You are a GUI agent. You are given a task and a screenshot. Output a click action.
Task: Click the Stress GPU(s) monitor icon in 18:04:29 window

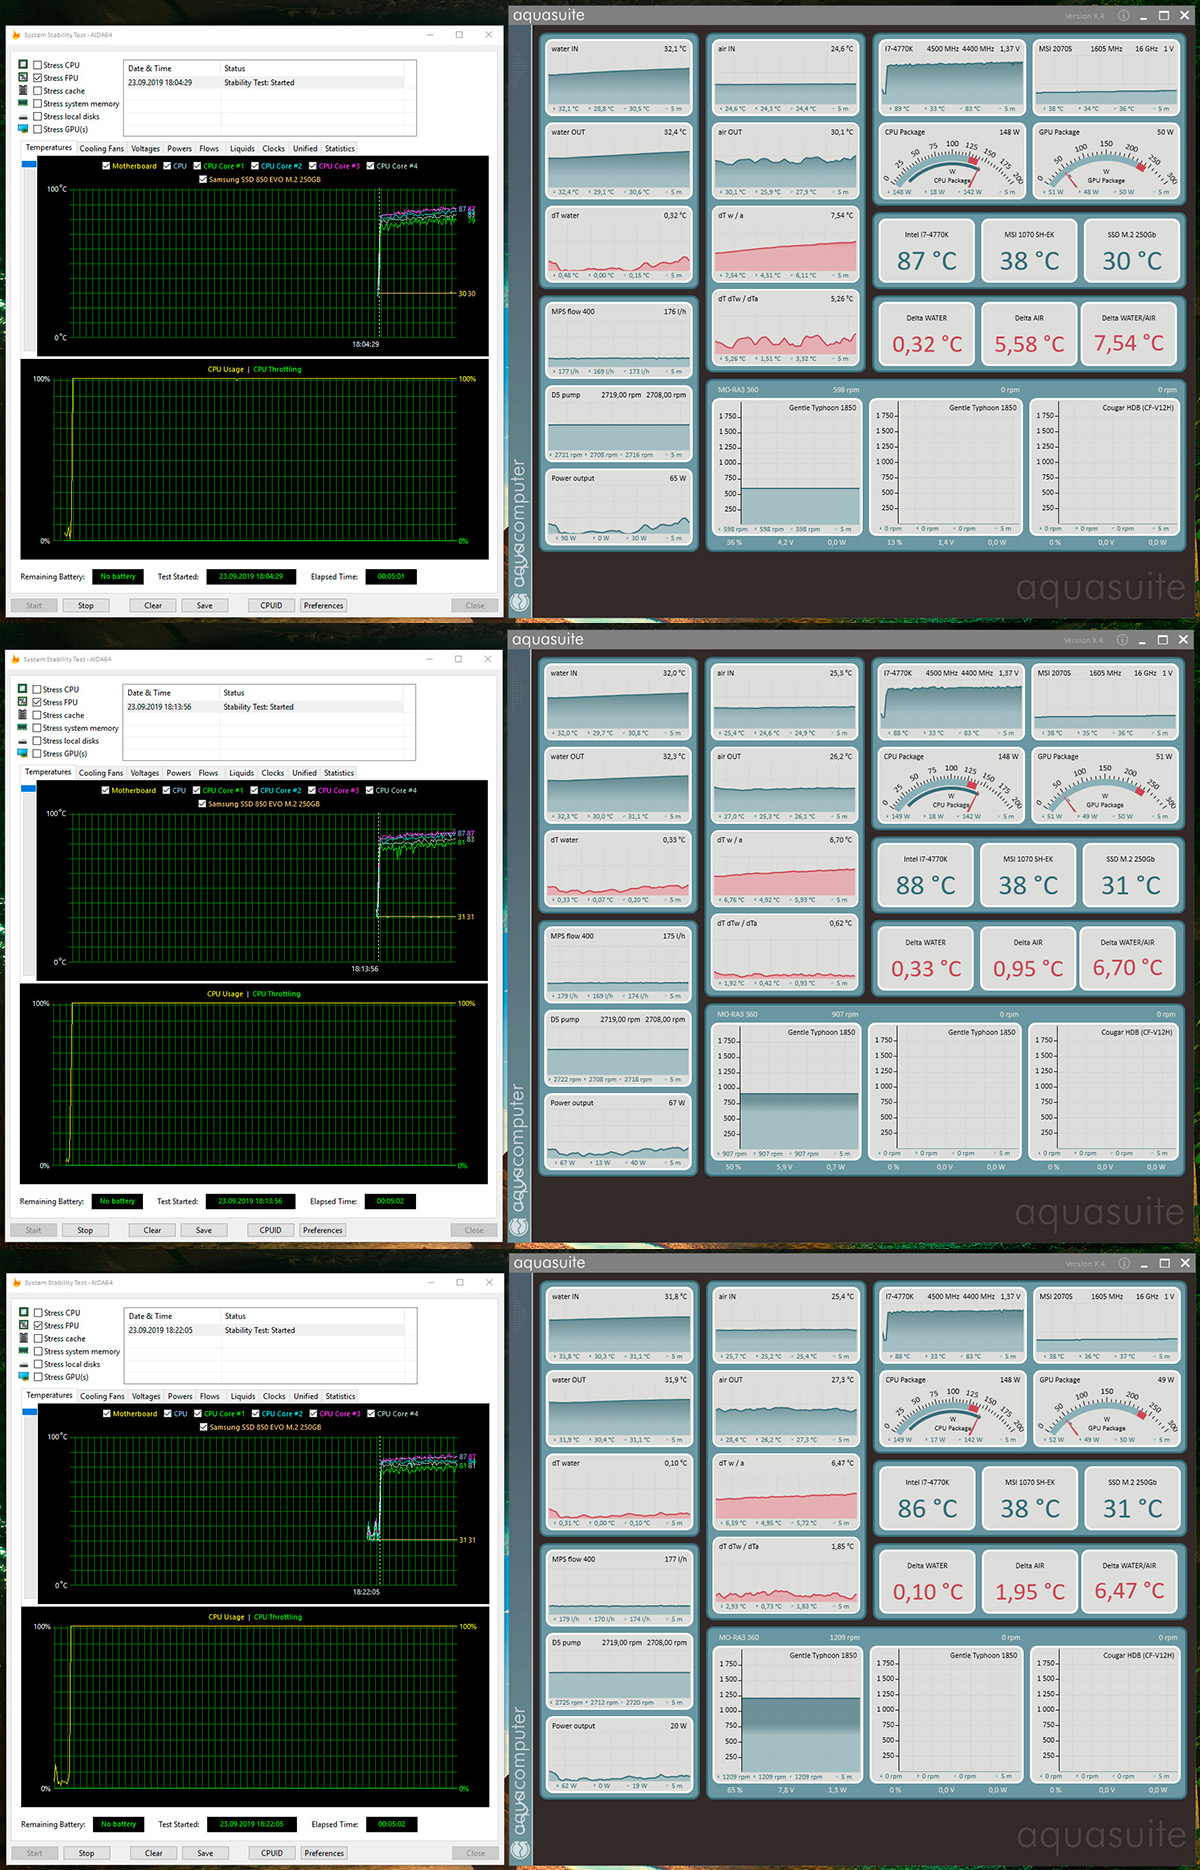(23, 129)
